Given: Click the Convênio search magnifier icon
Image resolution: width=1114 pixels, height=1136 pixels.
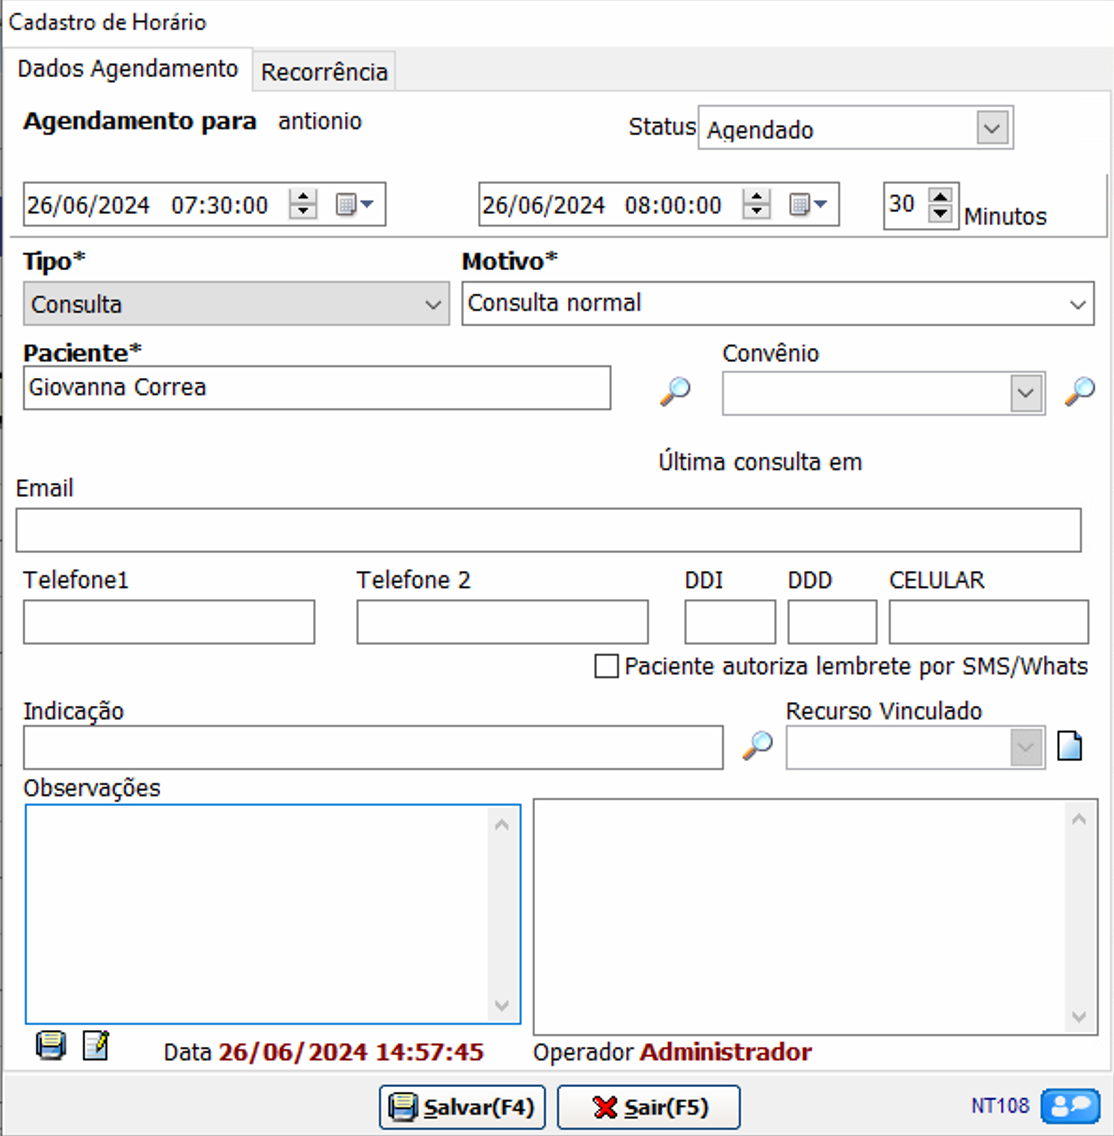Looking at the screenshot, I should pyautogui.click(x=1079, y=391).
